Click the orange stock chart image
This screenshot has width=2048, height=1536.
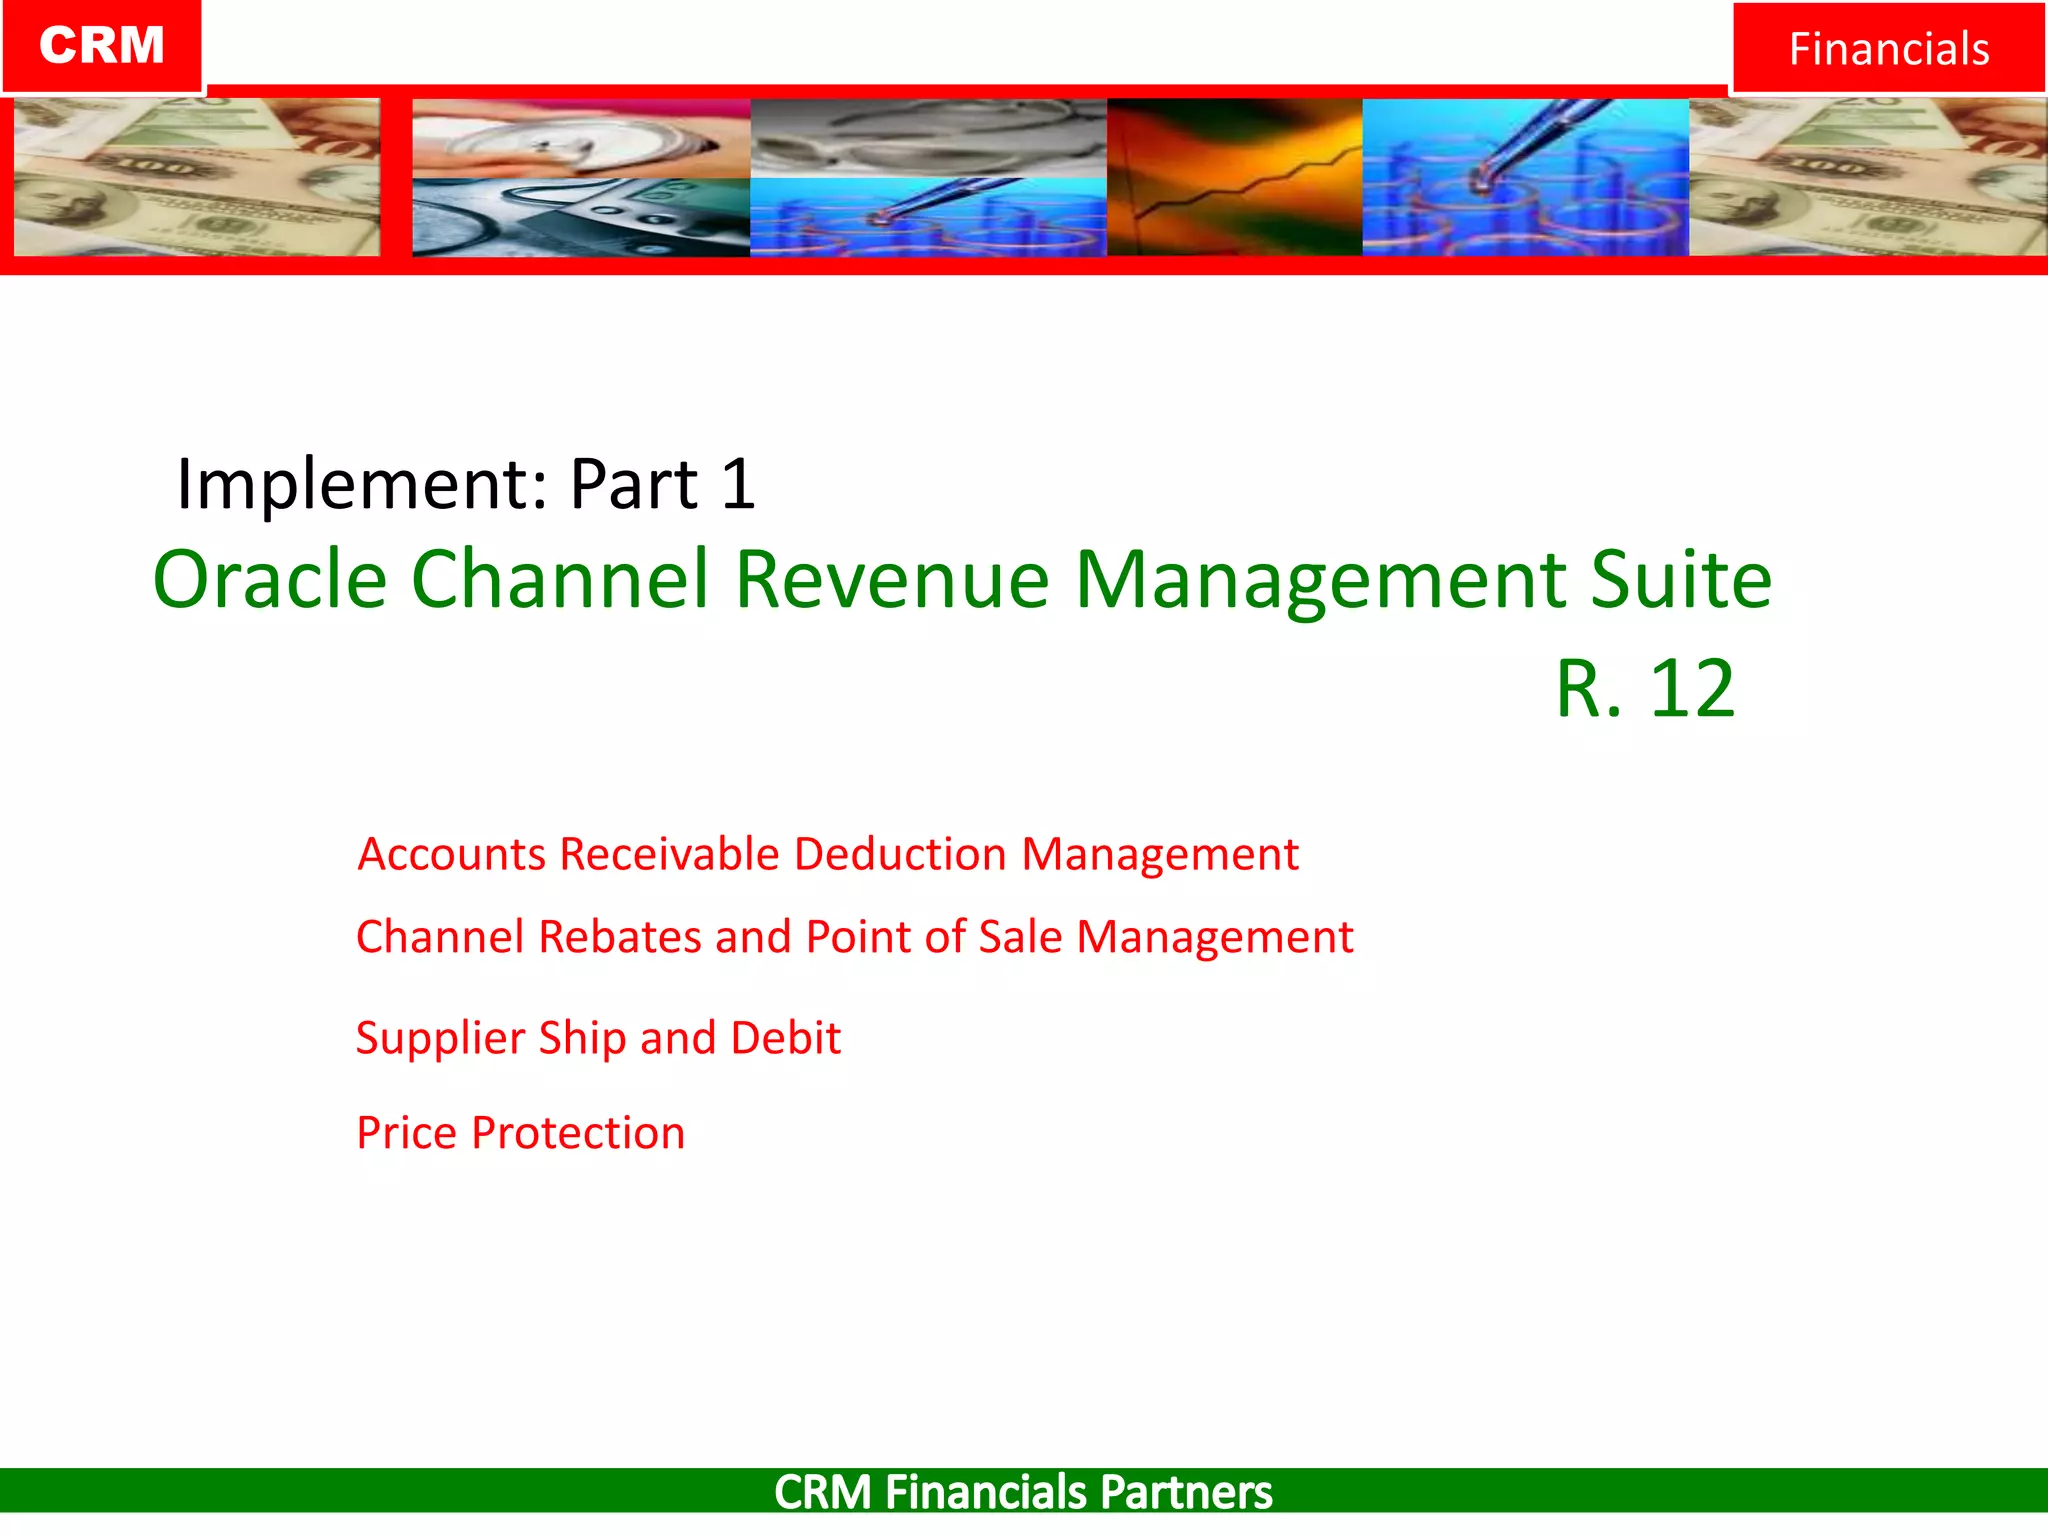tap(1234, 177)
